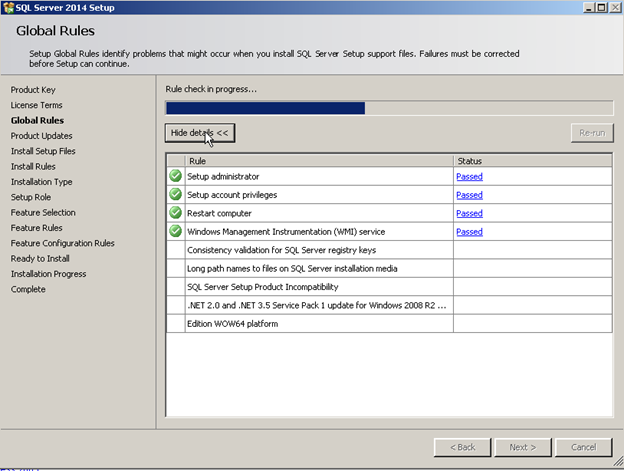624x471 pixels.
Task: Select Product Updates step in sidebar
Action: click(x=41, y=136)
